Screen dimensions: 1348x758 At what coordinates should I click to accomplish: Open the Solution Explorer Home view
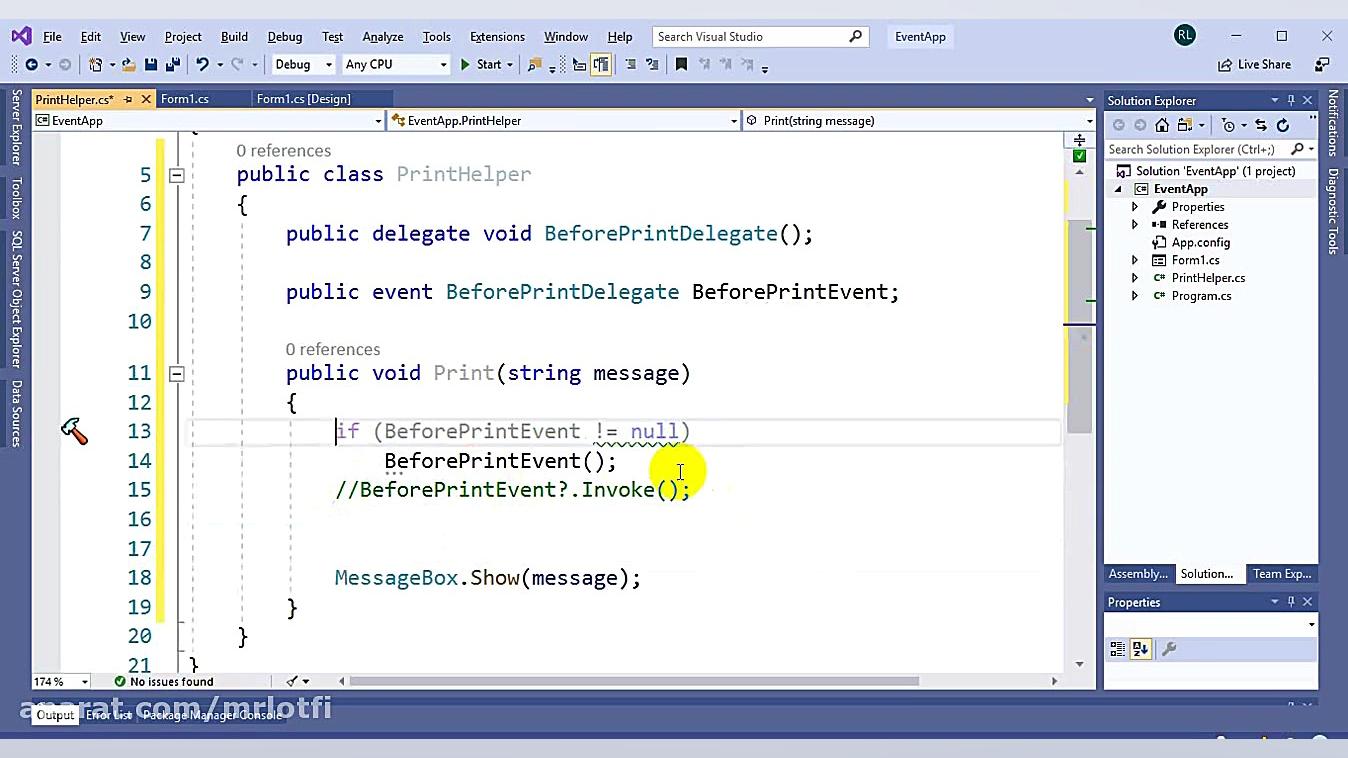point(1162,125)
